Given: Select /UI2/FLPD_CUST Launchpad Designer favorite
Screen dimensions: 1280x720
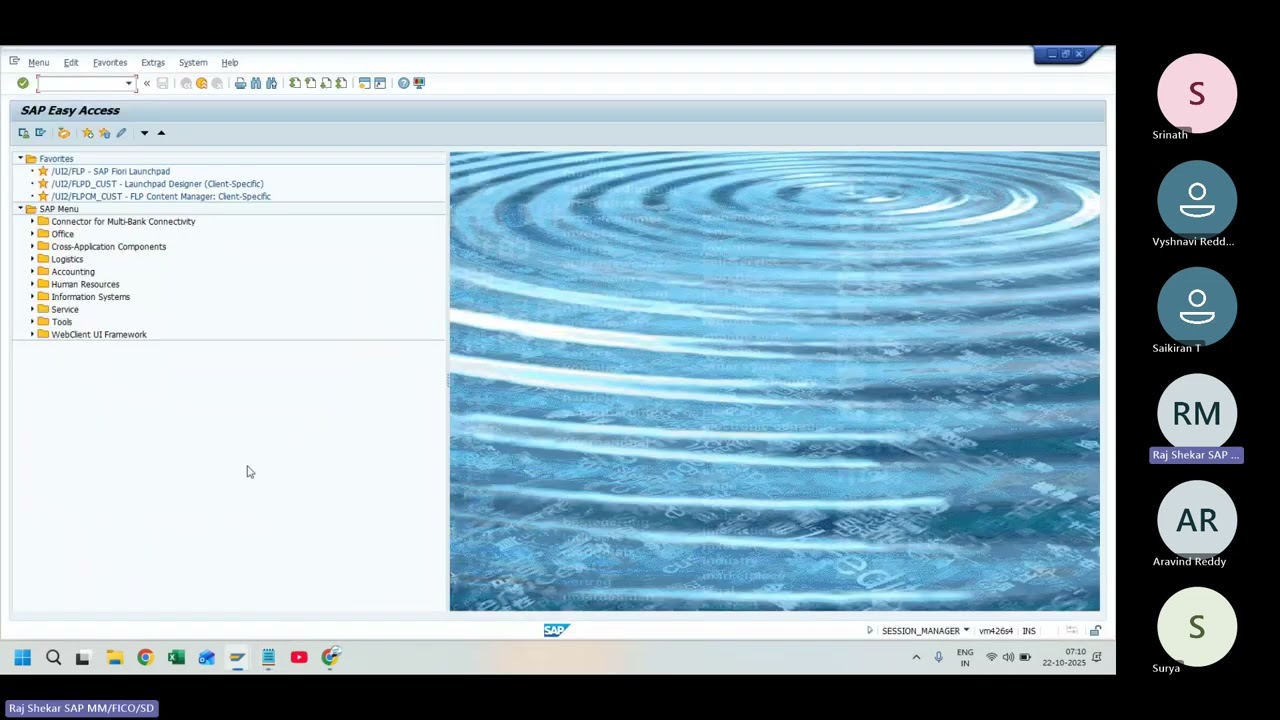Looking at the screenshot, I should (158, 184).
